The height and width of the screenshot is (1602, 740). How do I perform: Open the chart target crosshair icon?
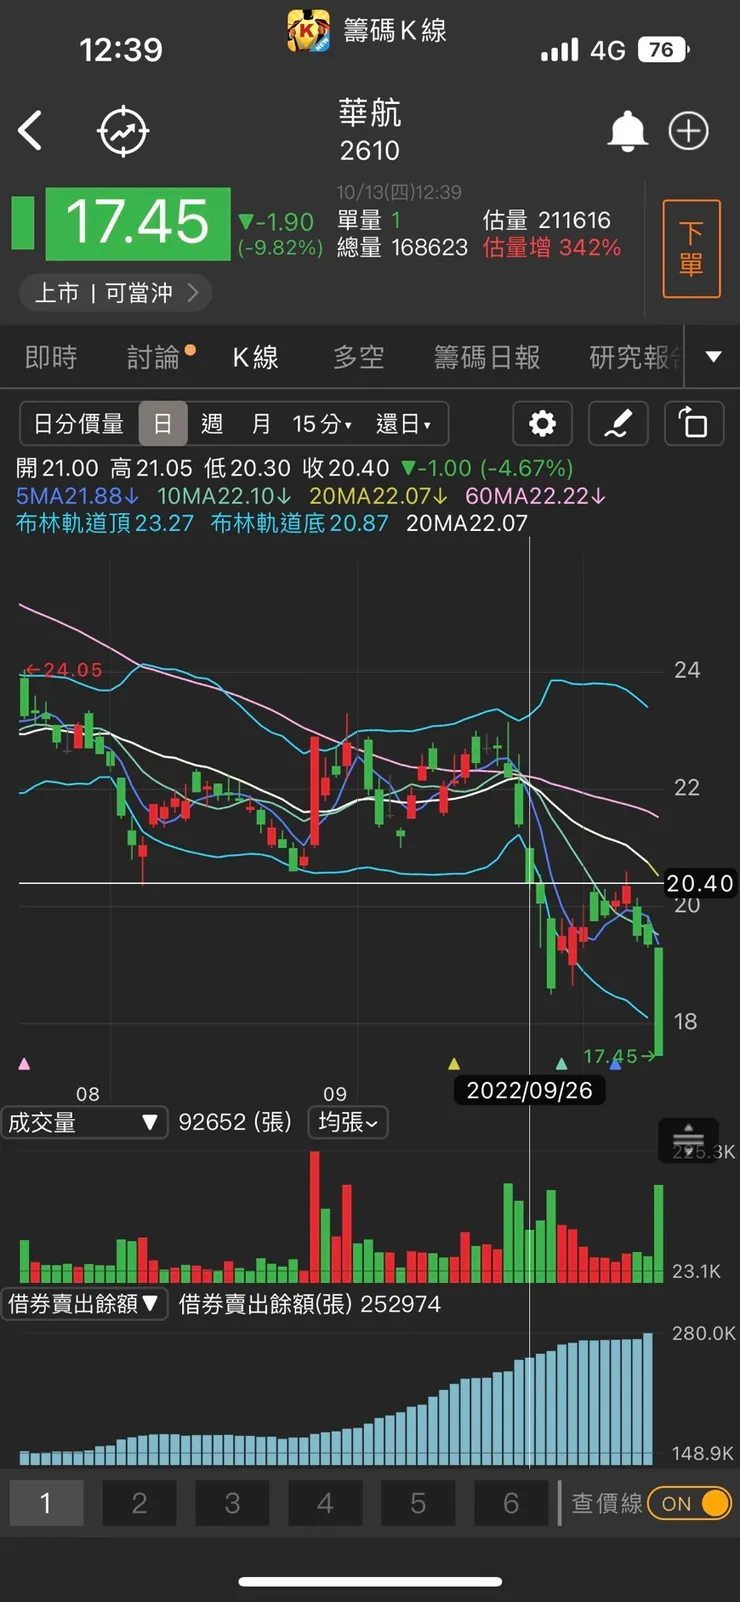click(x=123, y=130)
